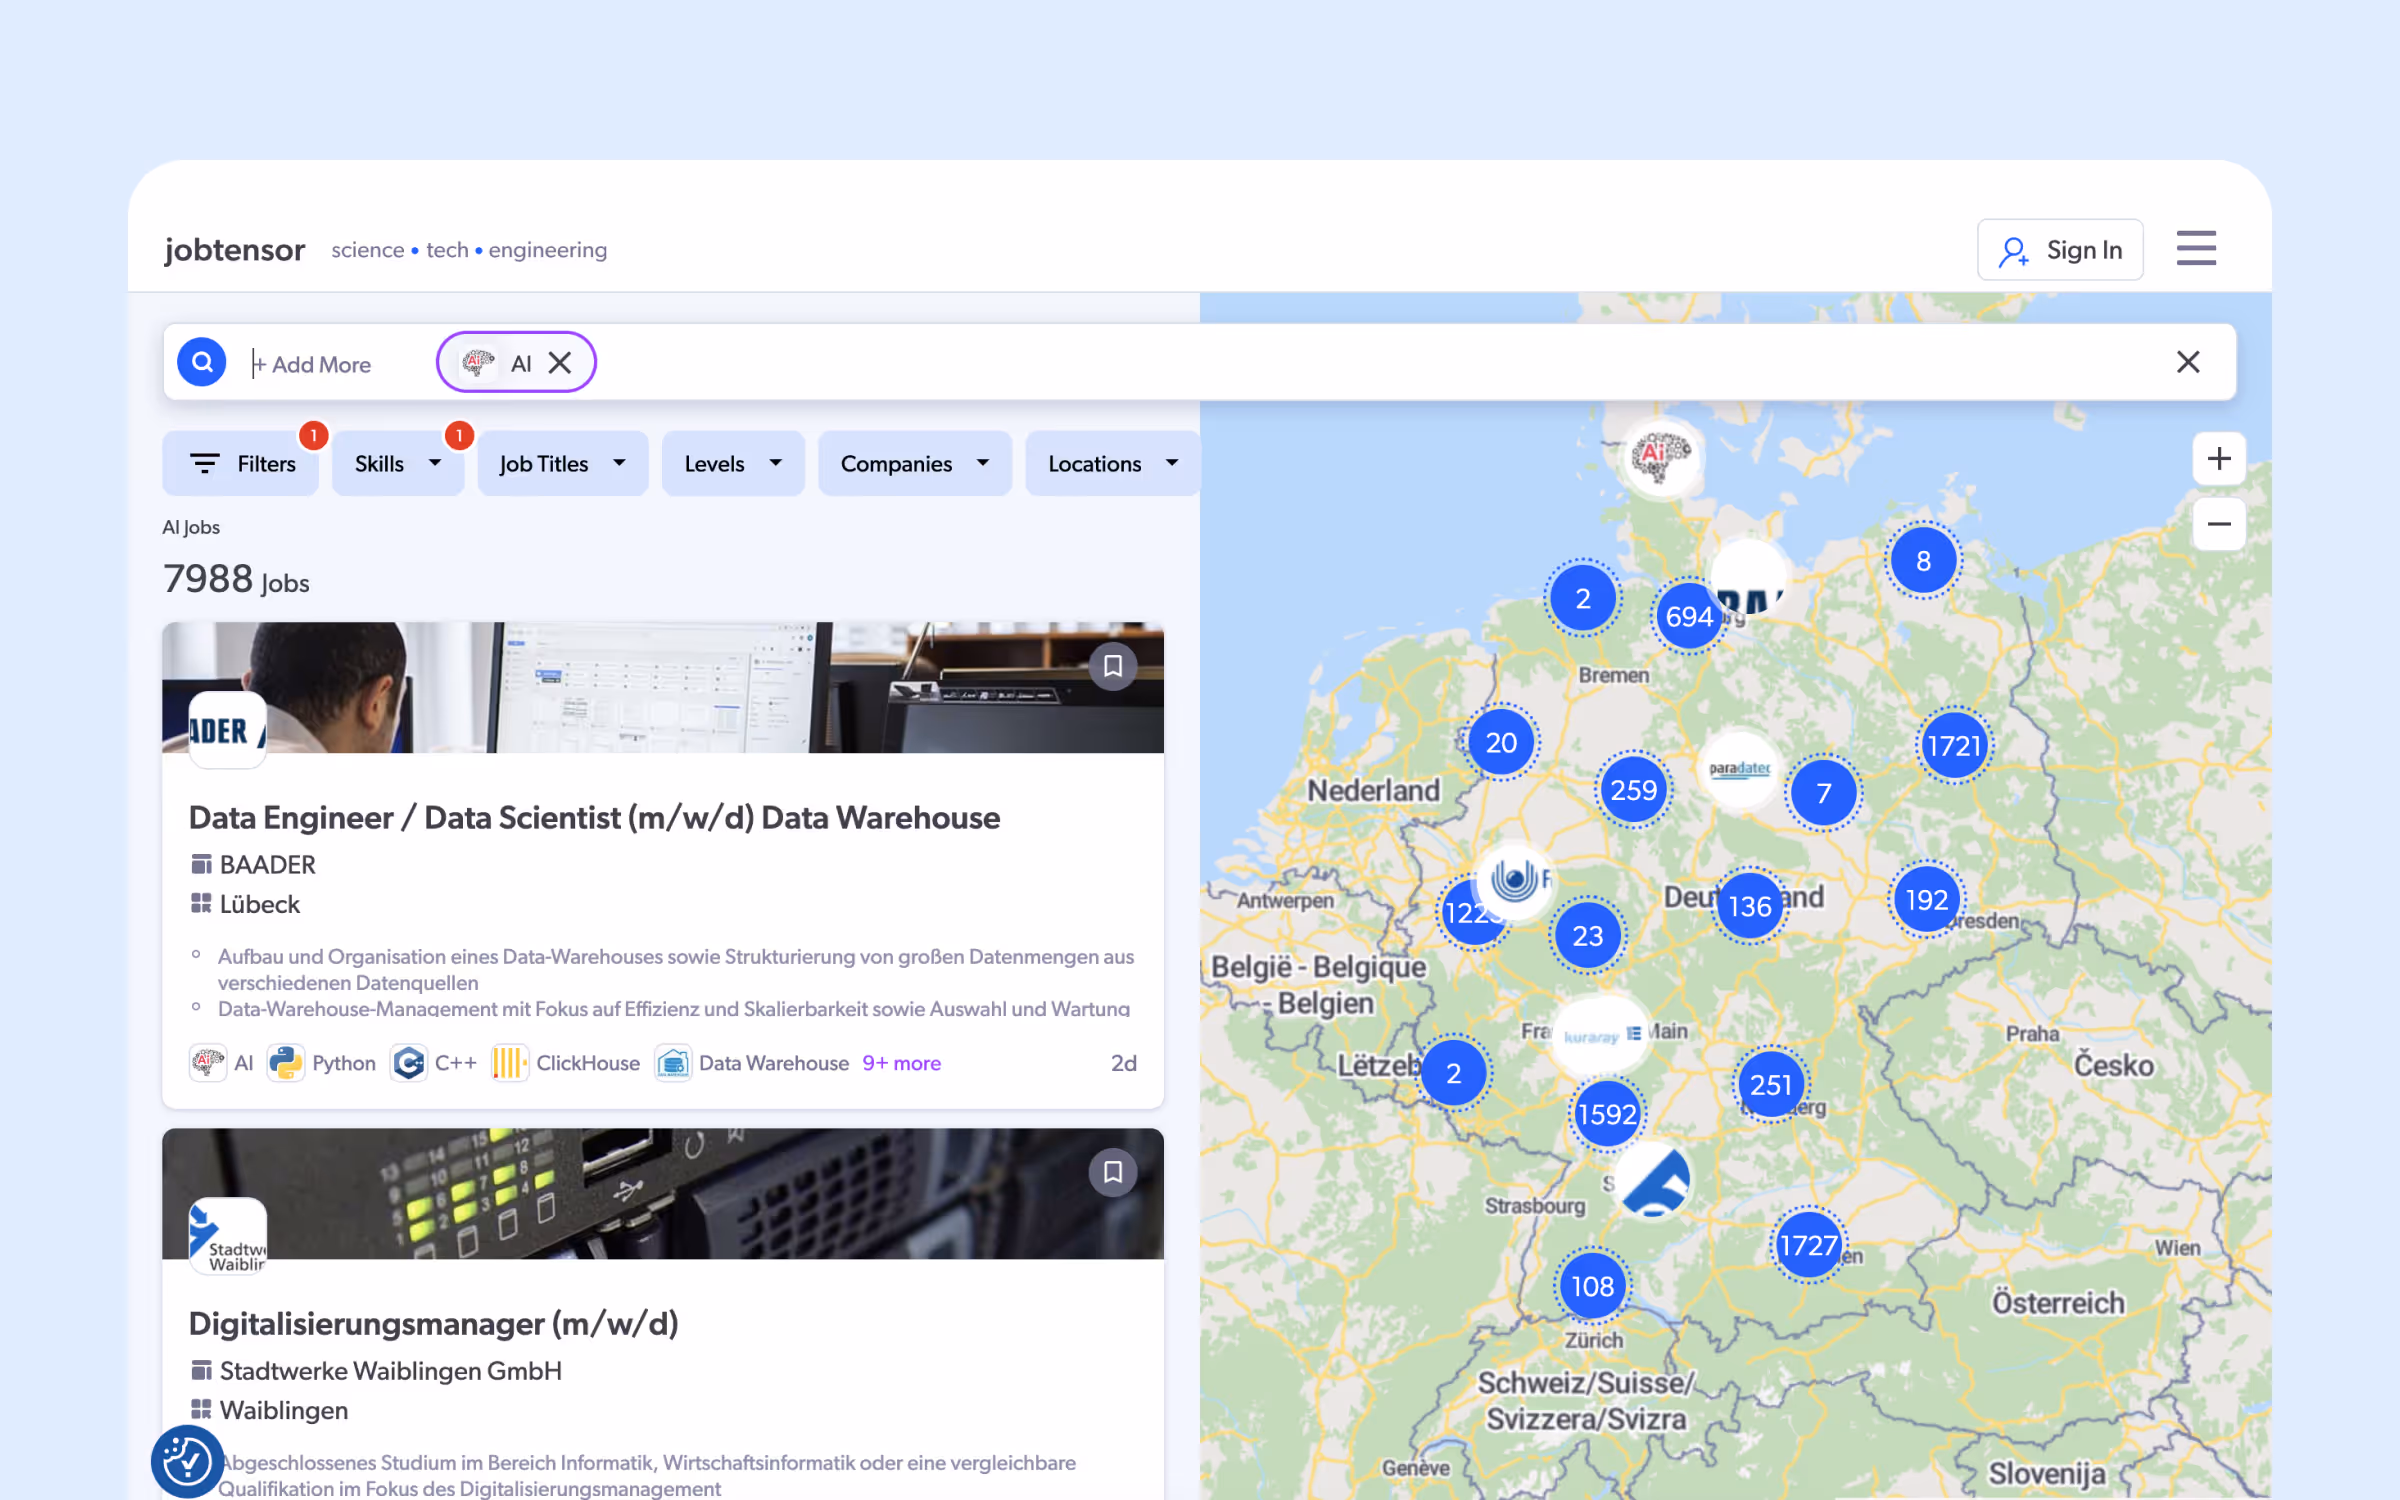Zoom in on the map

pyautogui.click(x=2218, y=458)
